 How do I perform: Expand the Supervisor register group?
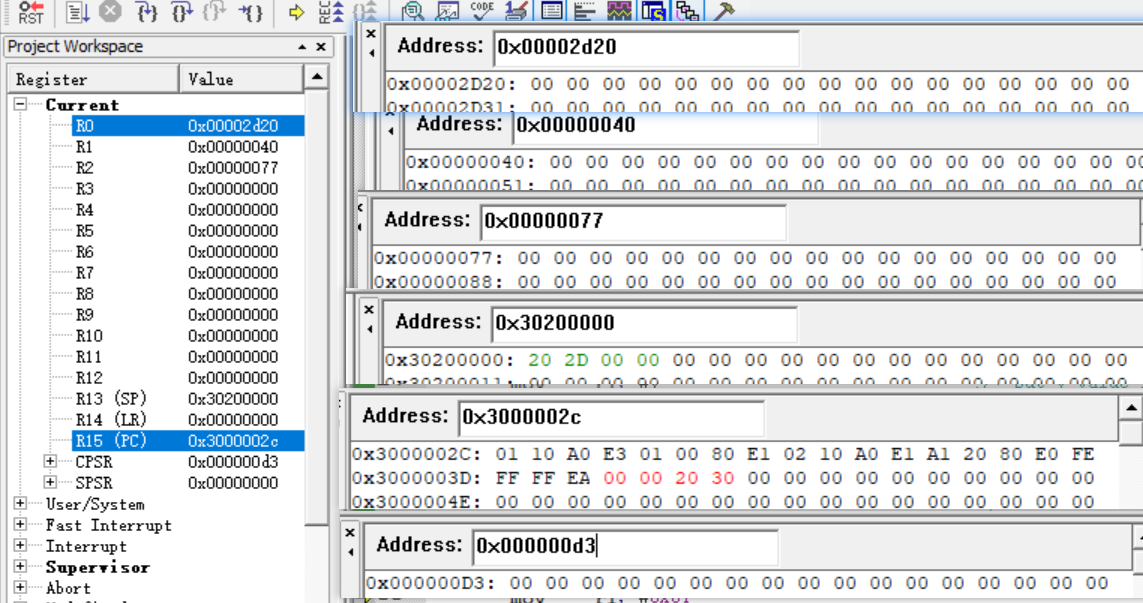point(20,567)
